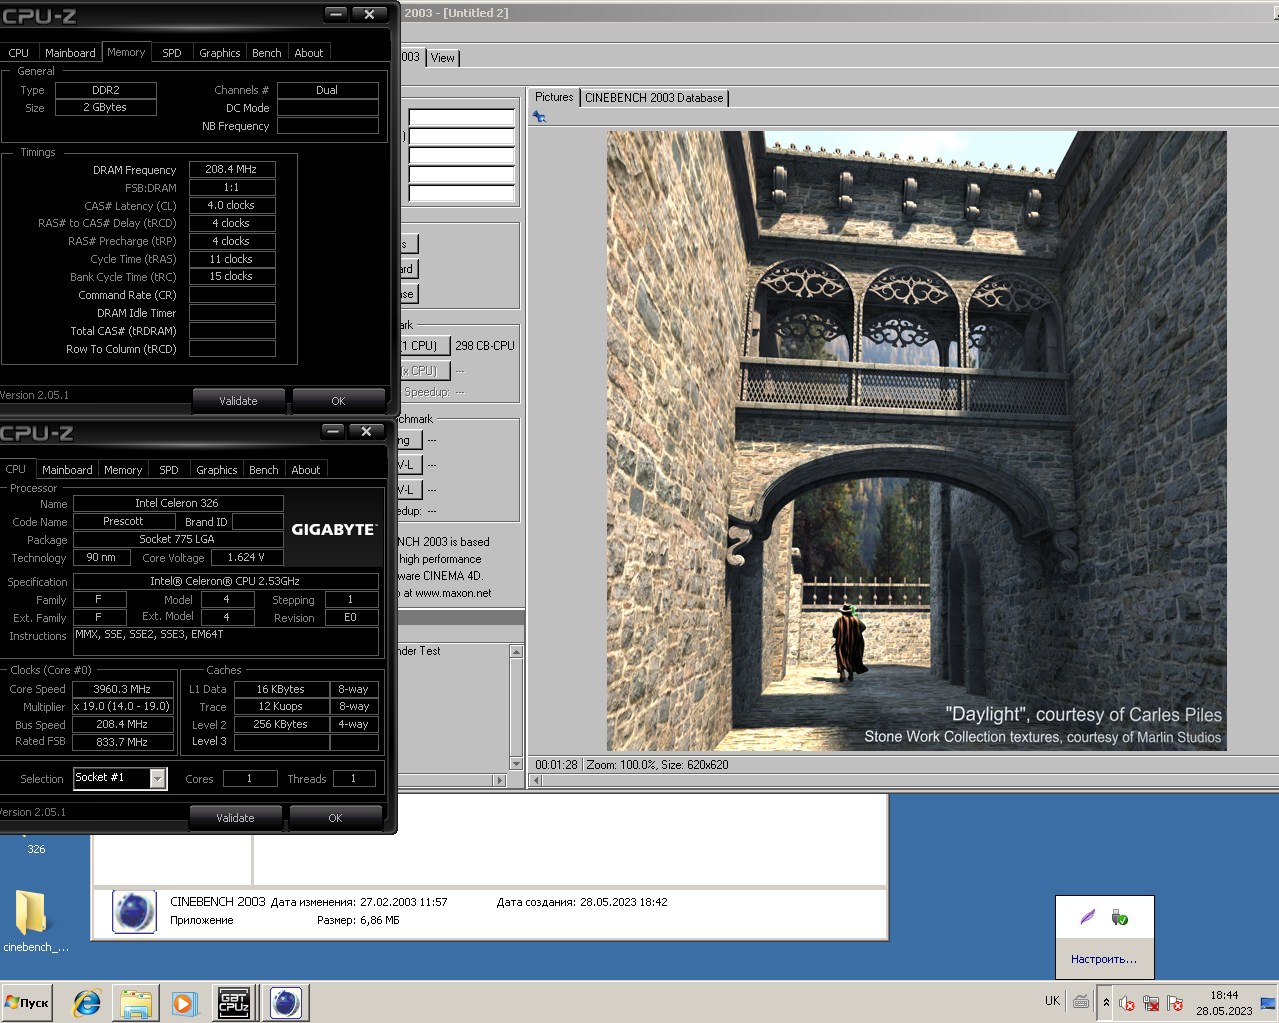Open Windows Media Player from taskbar
This screenshot has width=1279, height=1023.
(184, 1002)
